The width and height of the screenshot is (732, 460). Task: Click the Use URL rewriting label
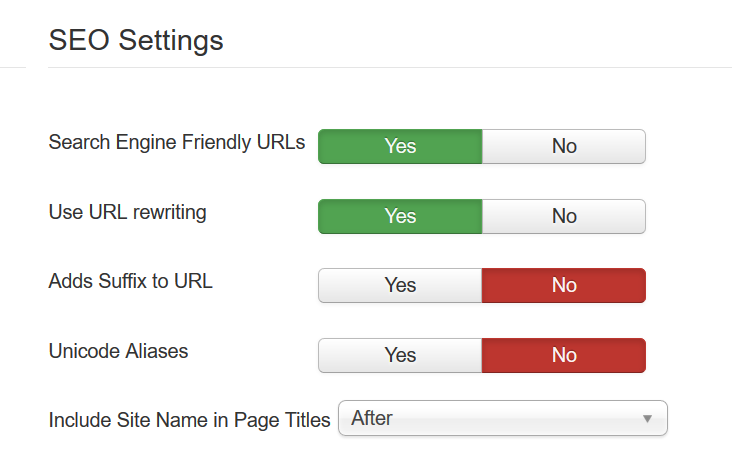click(x=127, y=212)
